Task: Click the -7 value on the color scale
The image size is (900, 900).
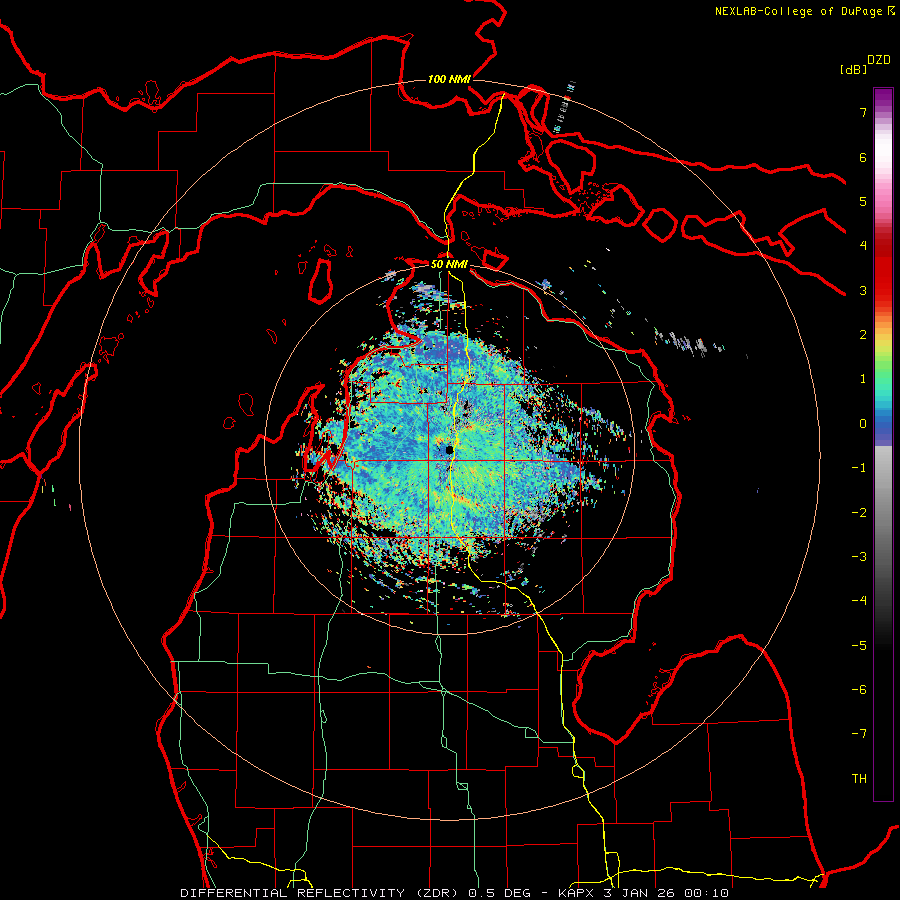Action: click(859, 734)
